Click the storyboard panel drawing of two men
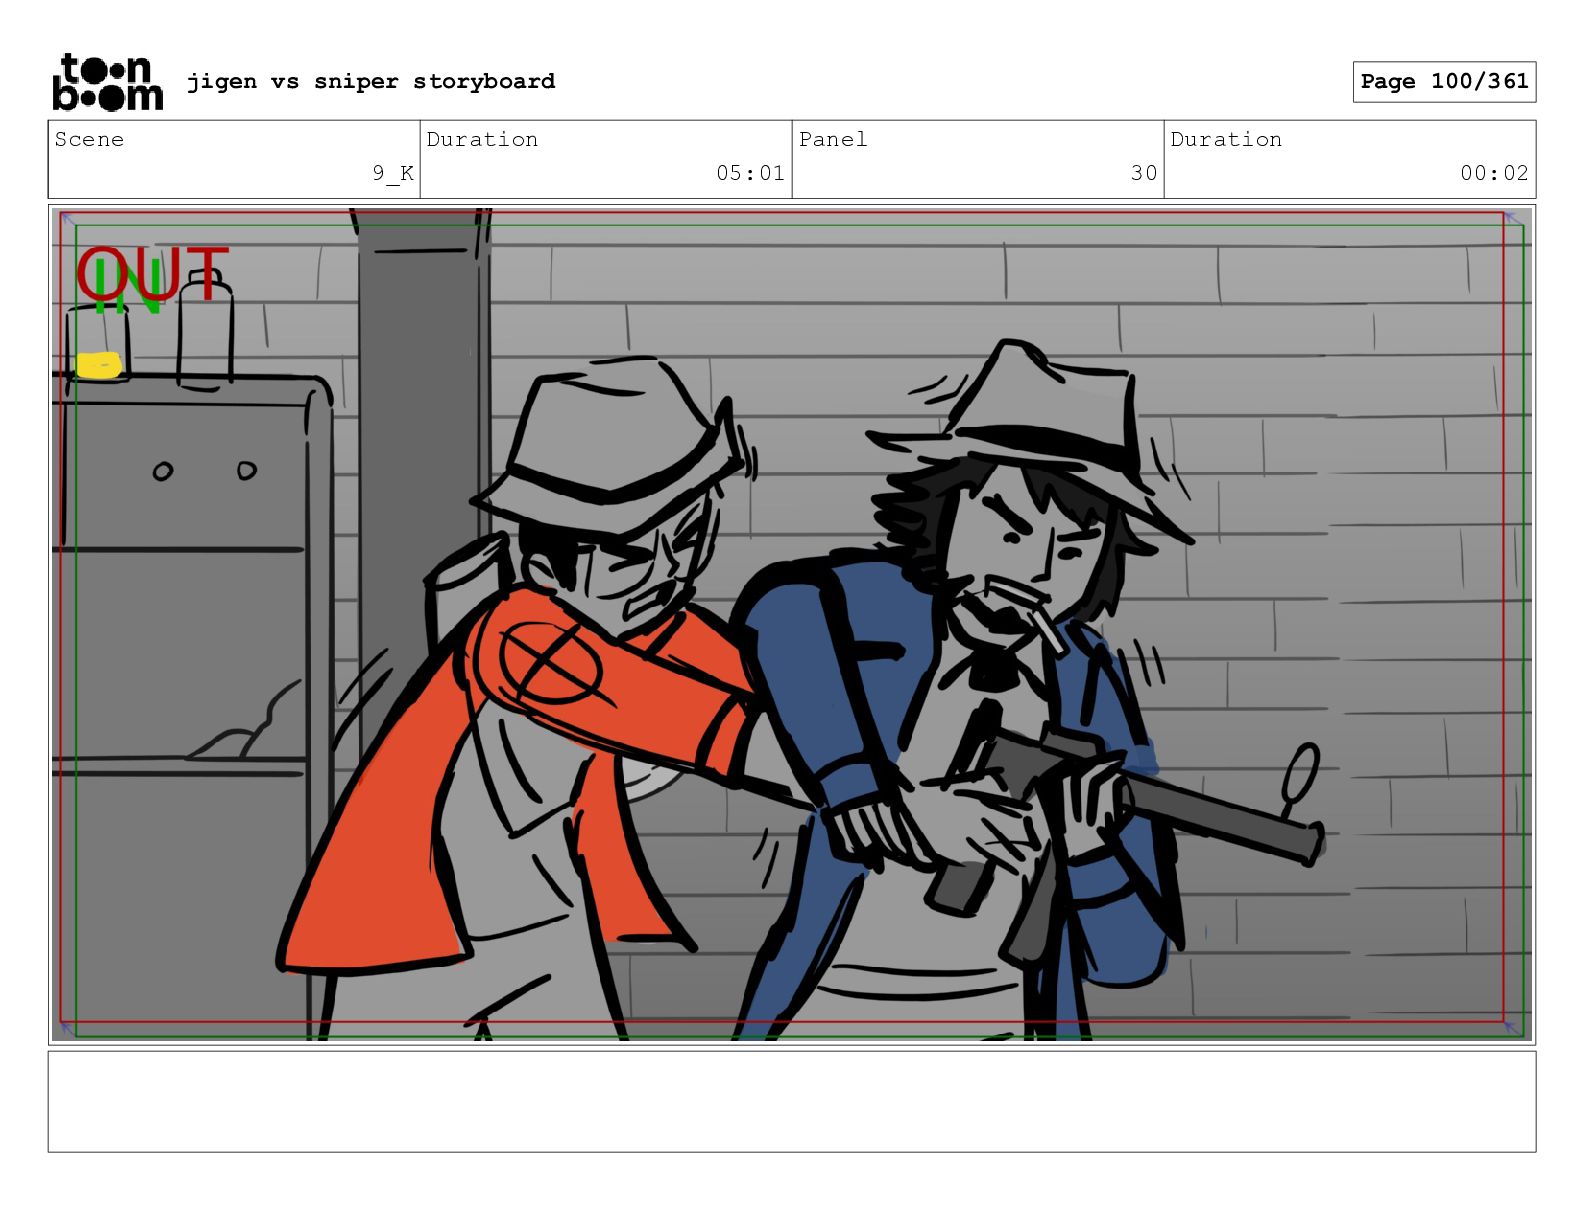 [x=792, y=625]
